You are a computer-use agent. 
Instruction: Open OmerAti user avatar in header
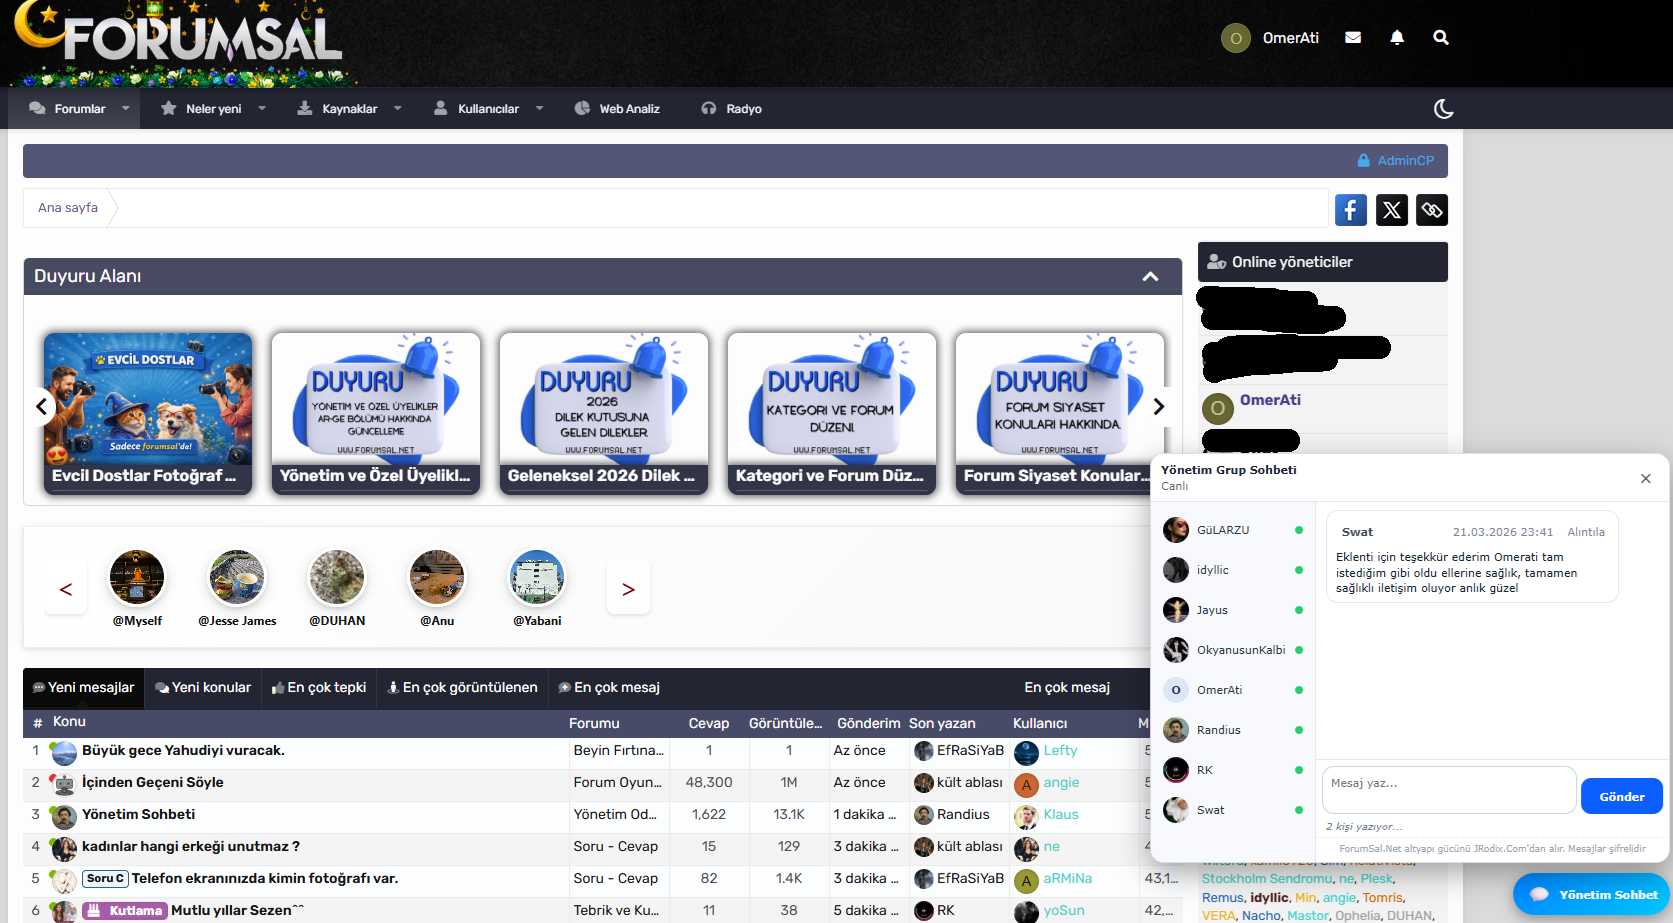coord(1236,38)
